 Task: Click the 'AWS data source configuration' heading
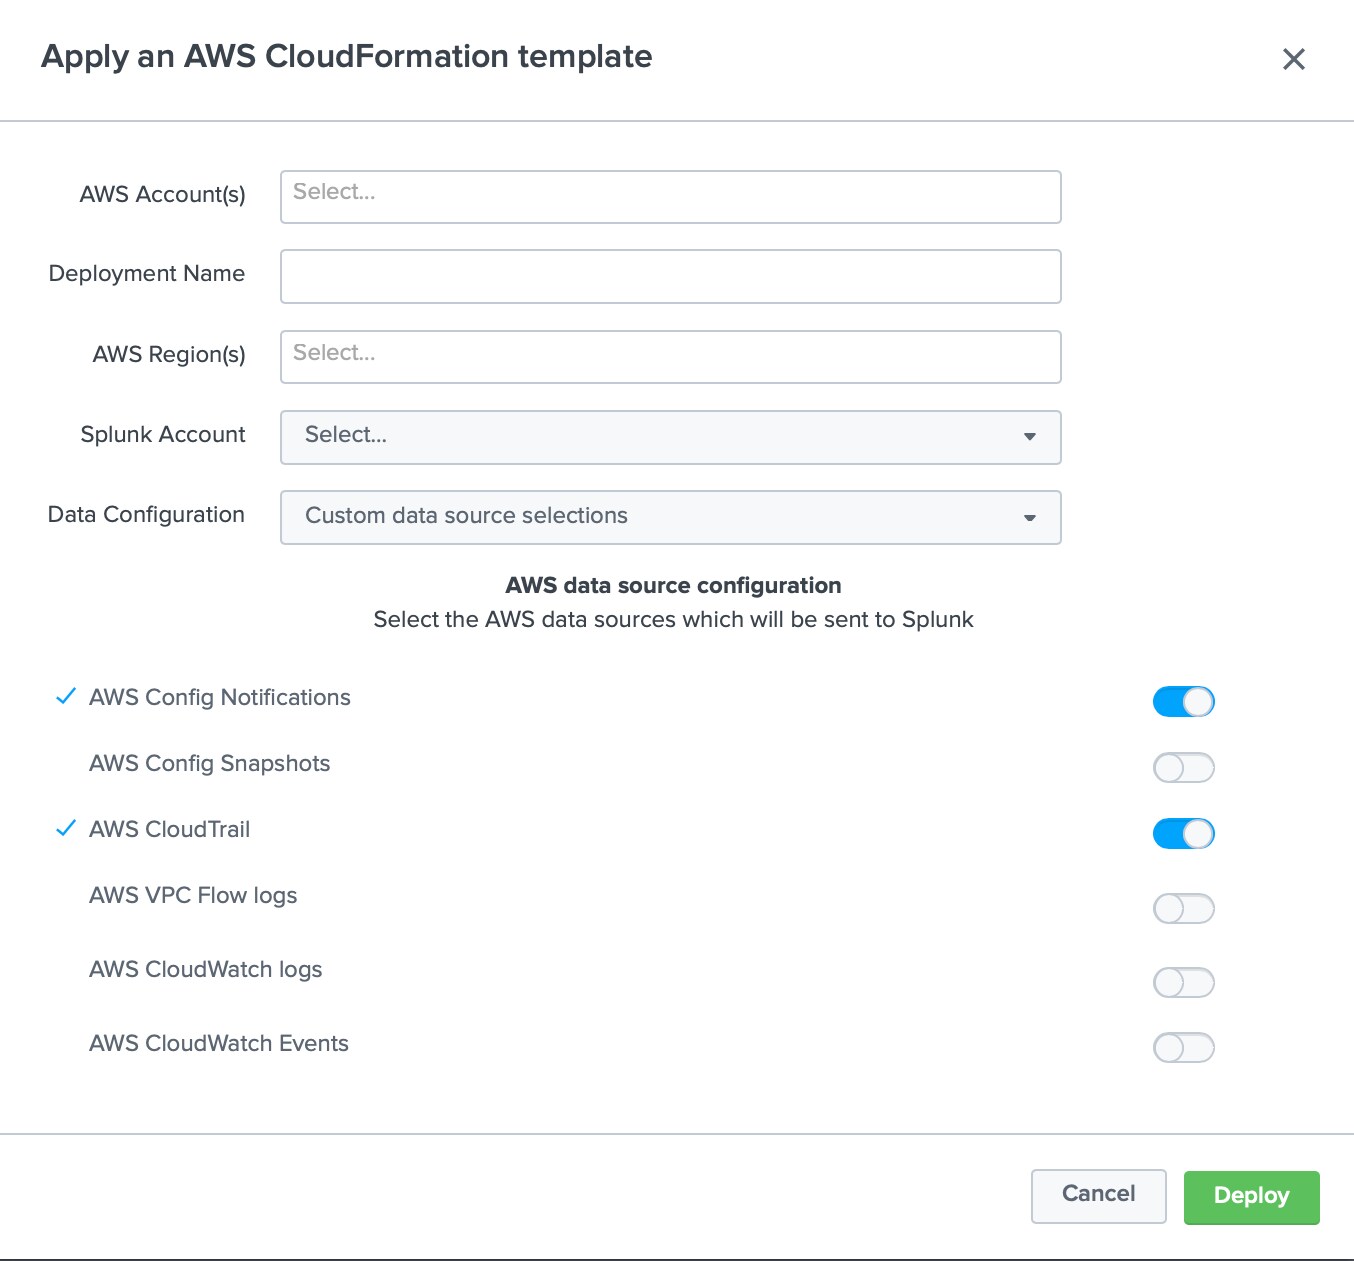click(x=673, y=586)
